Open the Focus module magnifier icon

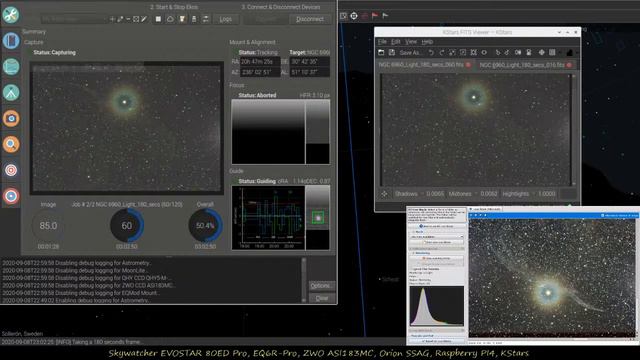[x=11, y=144]
